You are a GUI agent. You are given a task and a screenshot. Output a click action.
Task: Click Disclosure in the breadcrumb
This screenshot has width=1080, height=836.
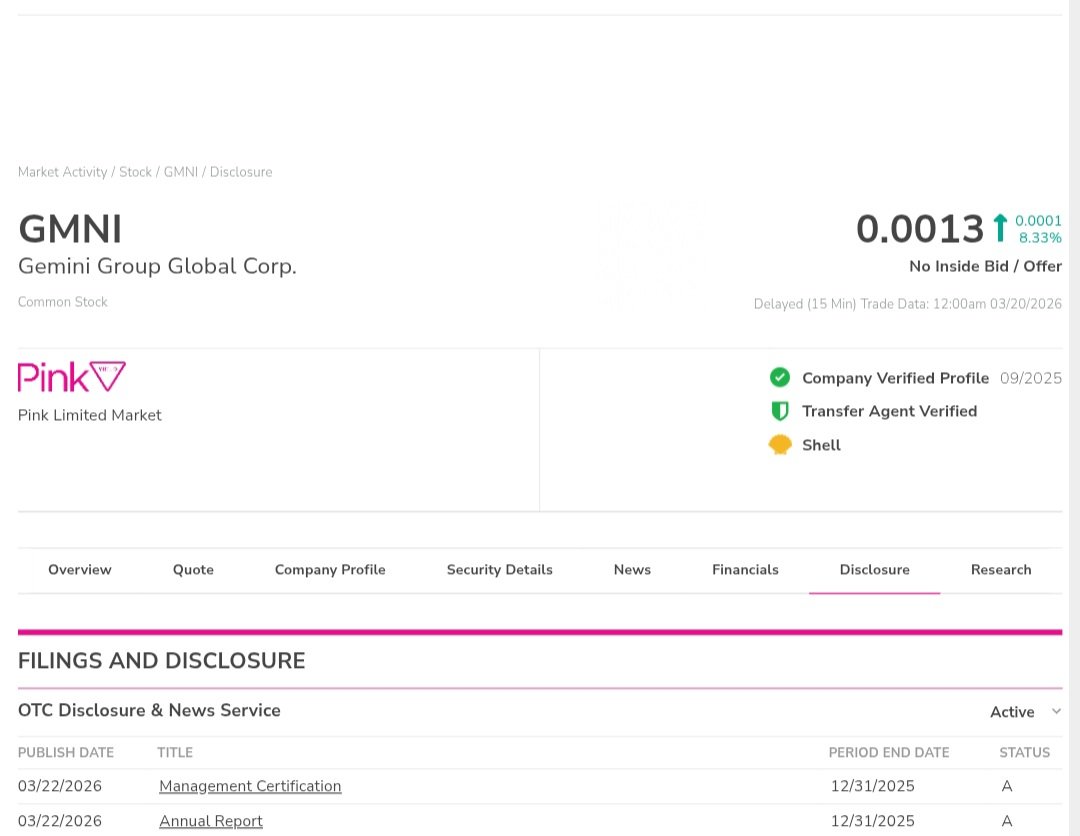click(241, 172)
